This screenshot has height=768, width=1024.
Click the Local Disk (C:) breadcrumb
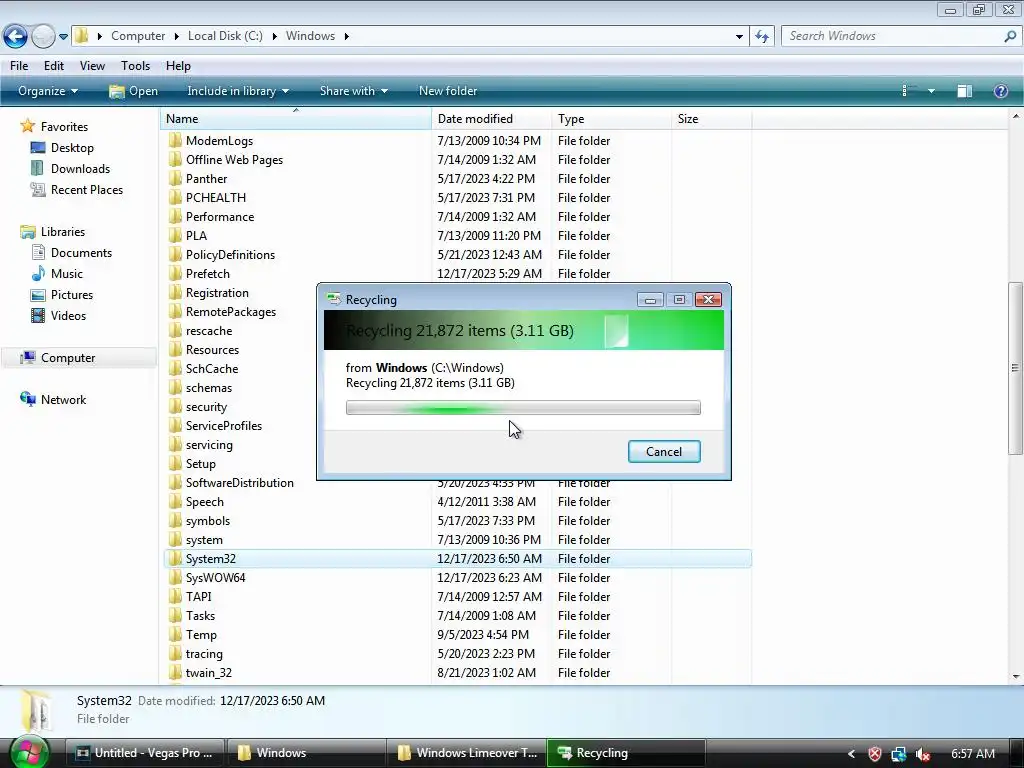tap(225, 36)
